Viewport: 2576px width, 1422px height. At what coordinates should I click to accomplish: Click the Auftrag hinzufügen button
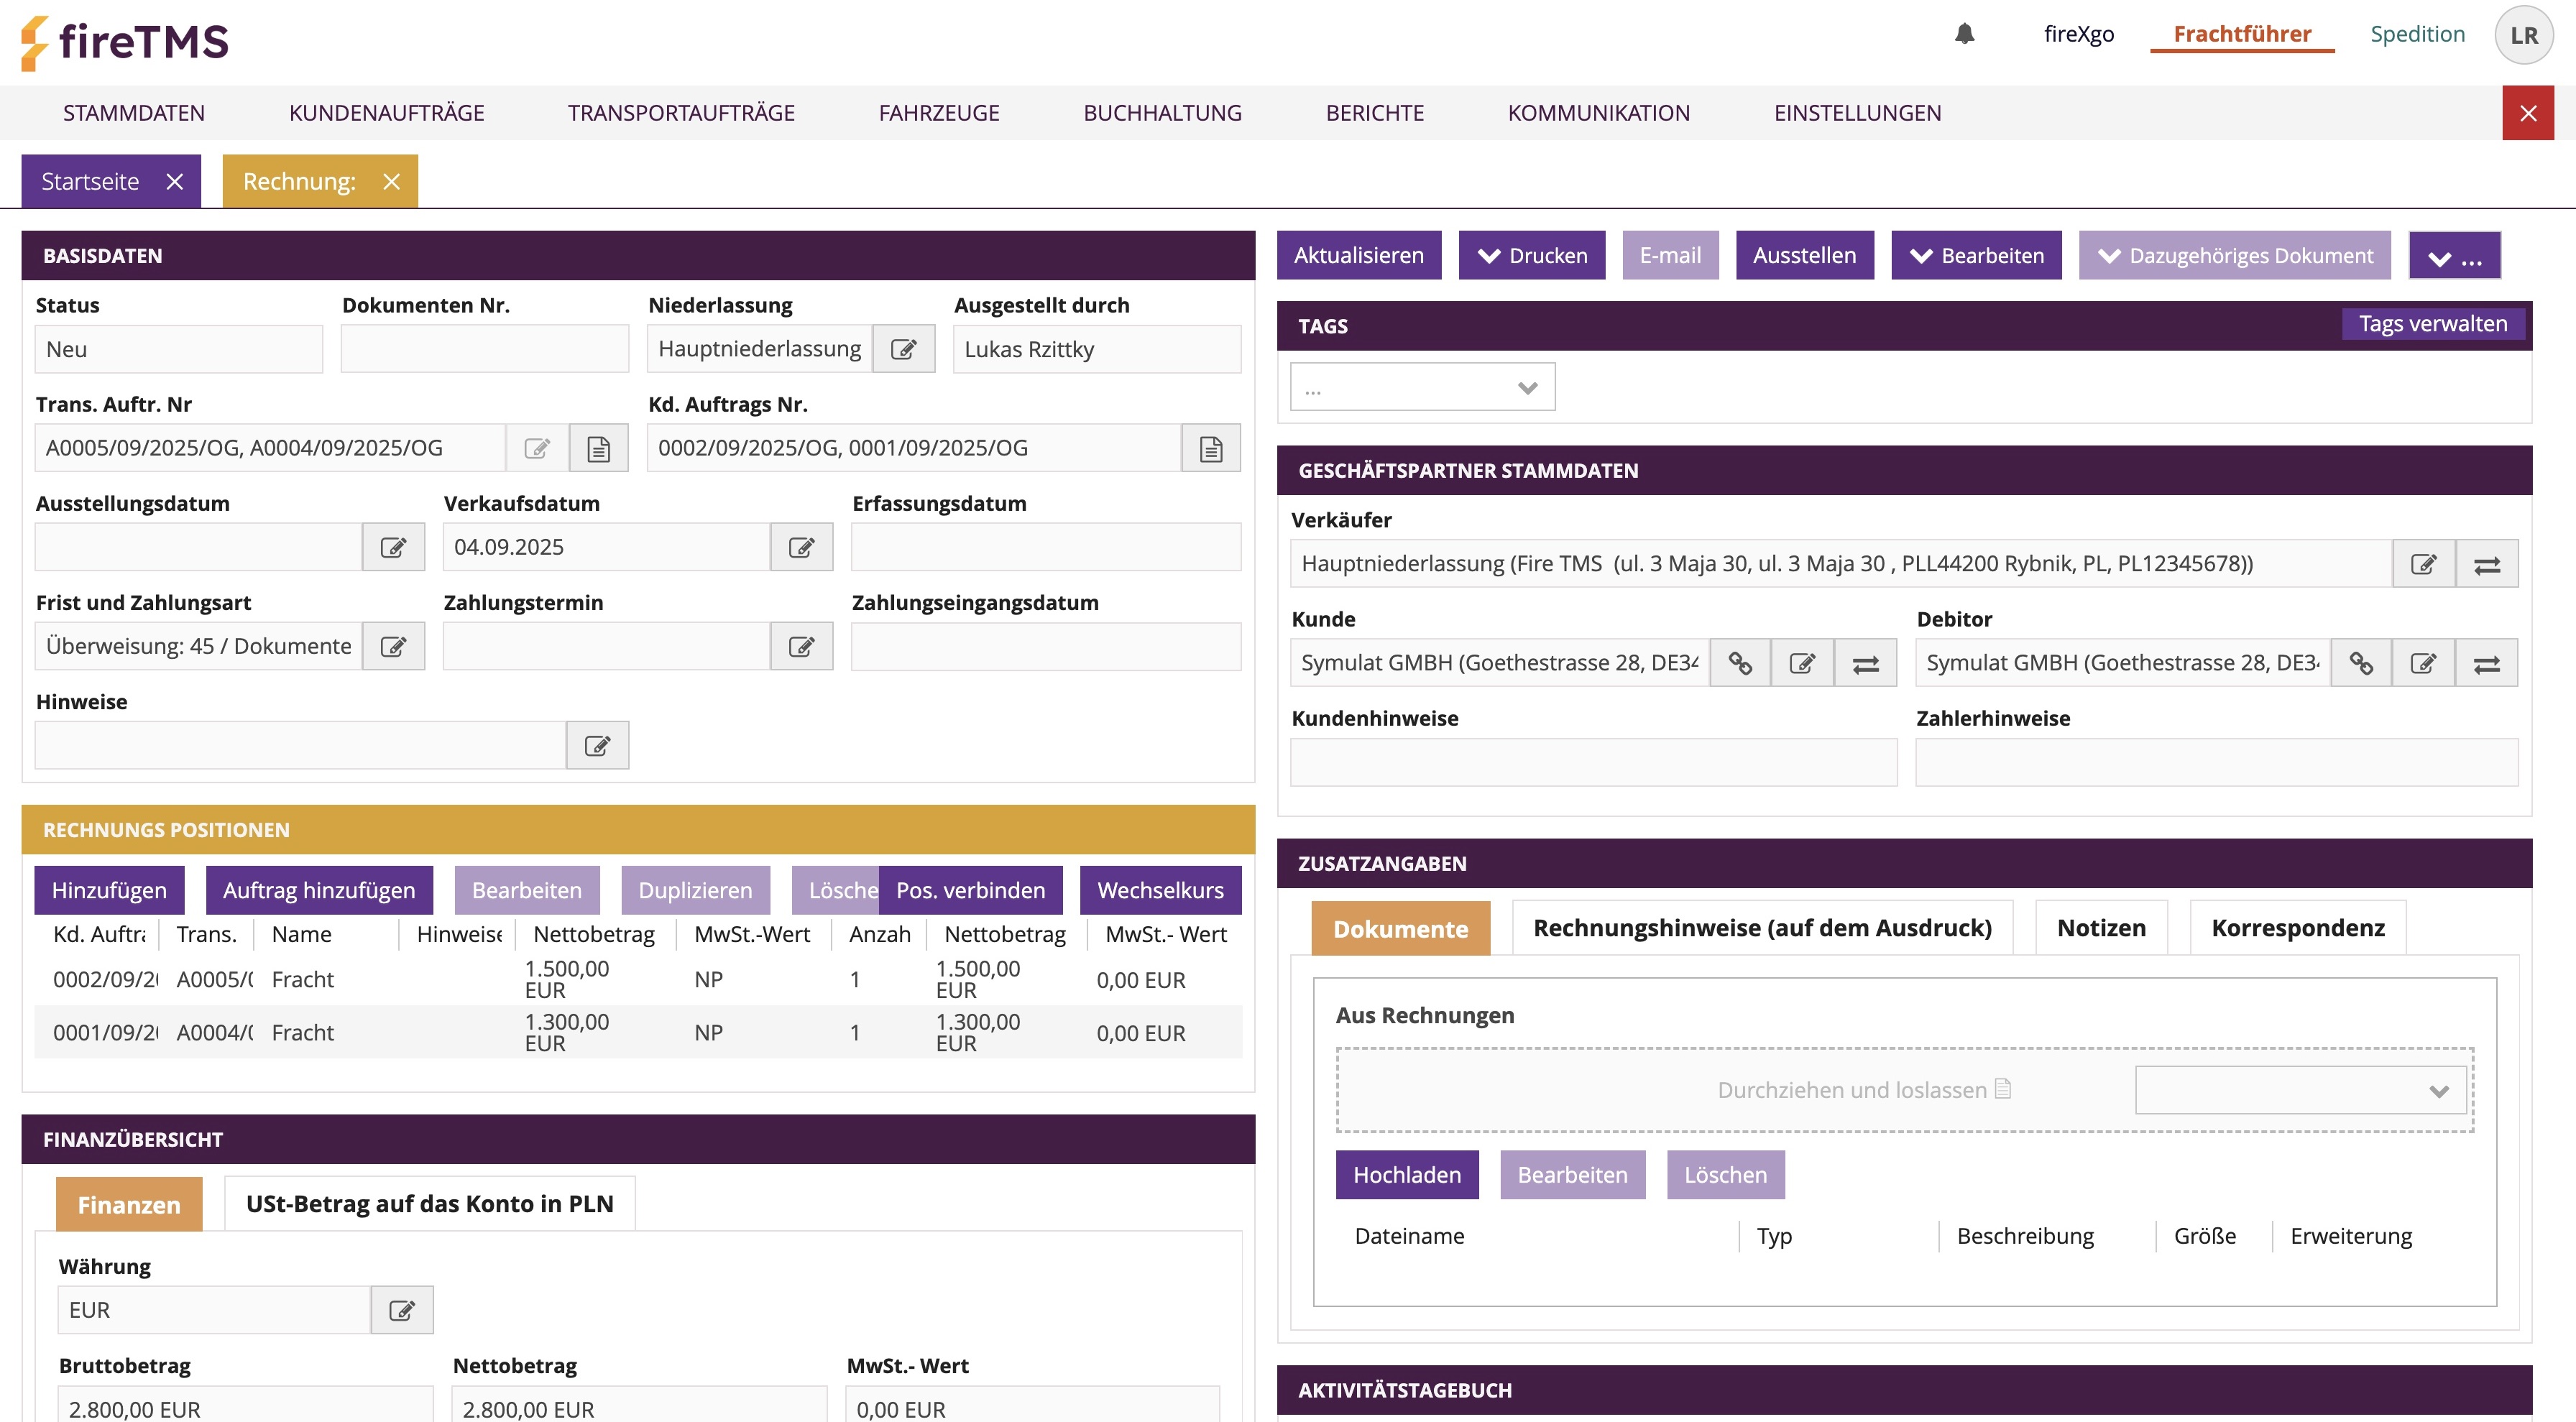pos(319,890)
